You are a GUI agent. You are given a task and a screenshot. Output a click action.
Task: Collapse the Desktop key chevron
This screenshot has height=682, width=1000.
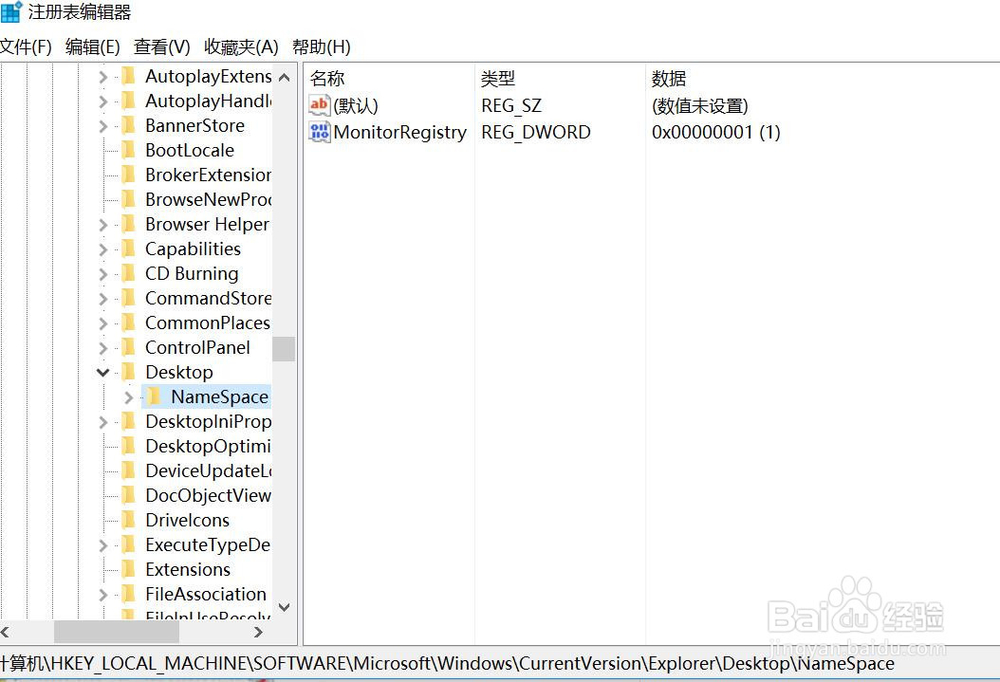tap(103, 371)
